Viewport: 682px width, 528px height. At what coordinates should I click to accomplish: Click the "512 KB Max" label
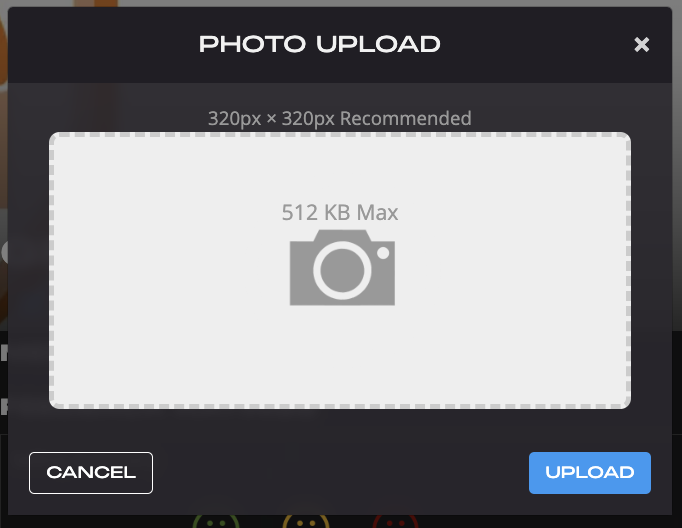pos(340,213)
